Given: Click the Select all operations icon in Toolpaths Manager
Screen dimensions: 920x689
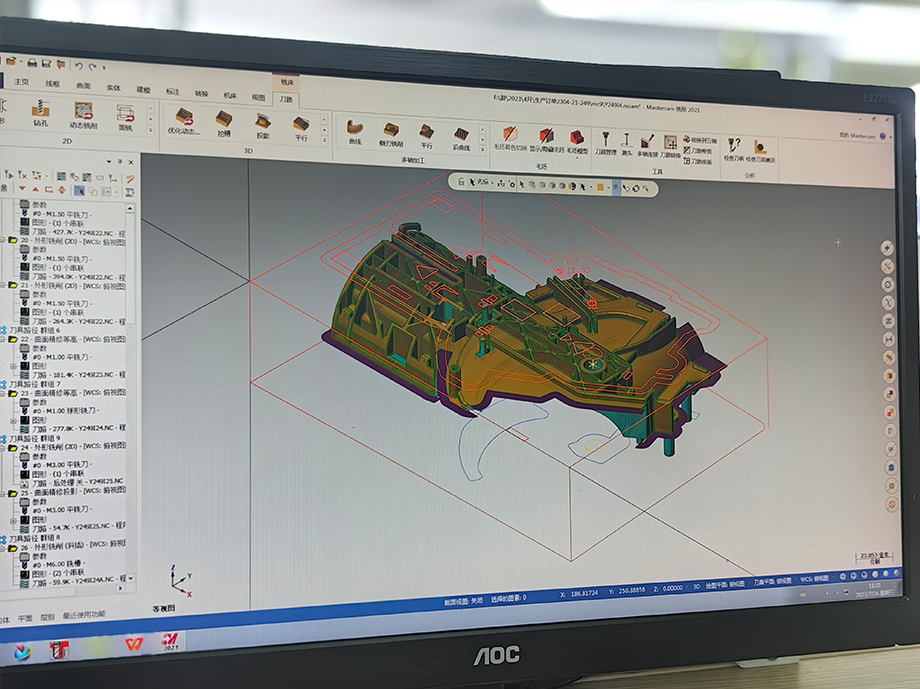Looking at the screenshot, I should coord(8,174).
